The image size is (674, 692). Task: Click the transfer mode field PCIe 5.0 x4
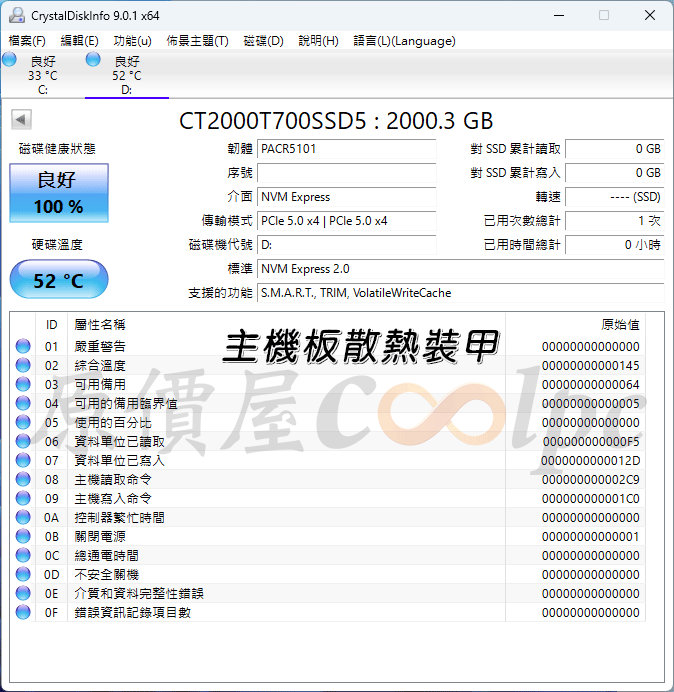(x=346, y=220)
